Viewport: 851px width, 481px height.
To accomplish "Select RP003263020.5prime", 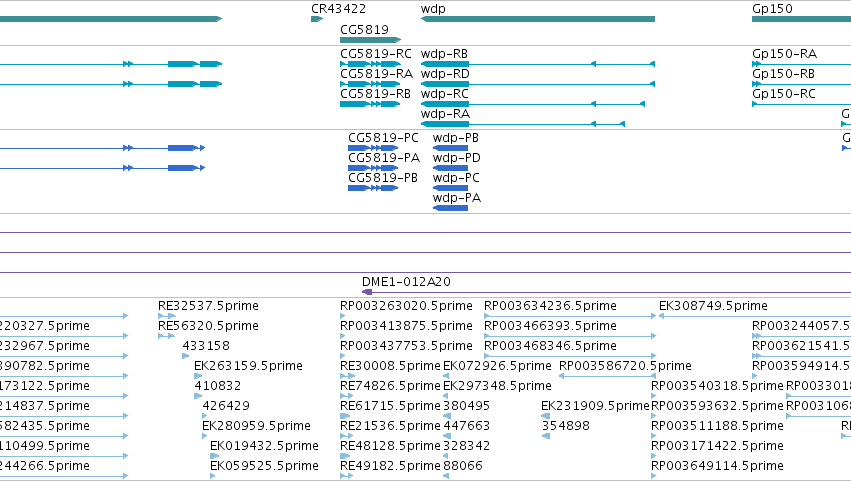I will click(406, 306).
